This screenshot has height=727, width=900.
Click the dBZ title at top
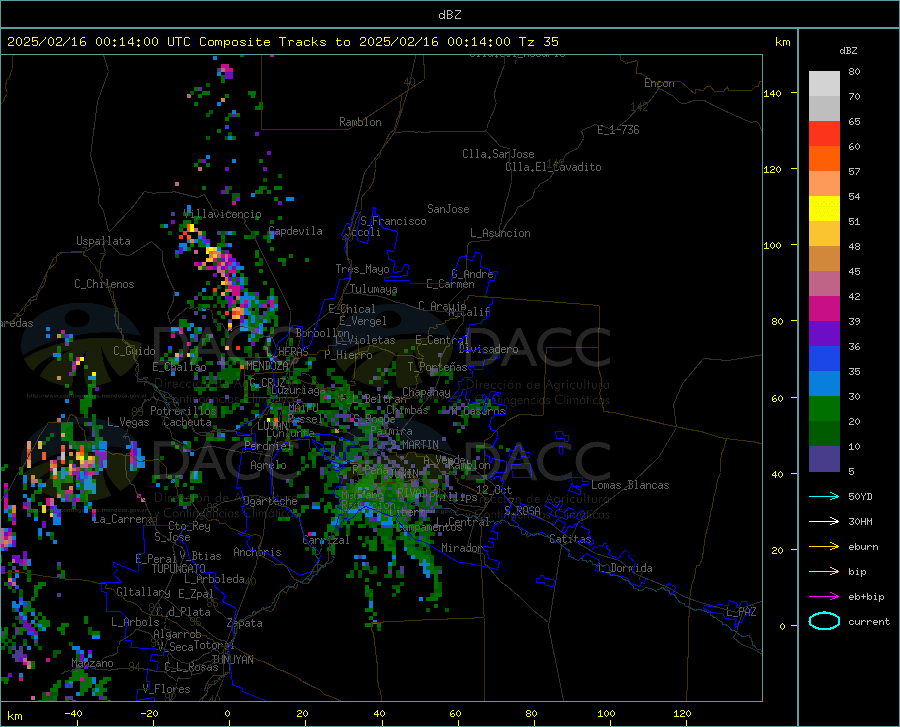click(449, 15)
